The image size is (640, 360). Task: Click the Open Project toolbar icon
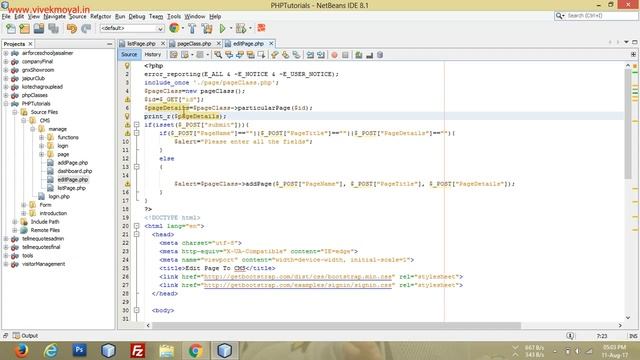click(39, 28)
